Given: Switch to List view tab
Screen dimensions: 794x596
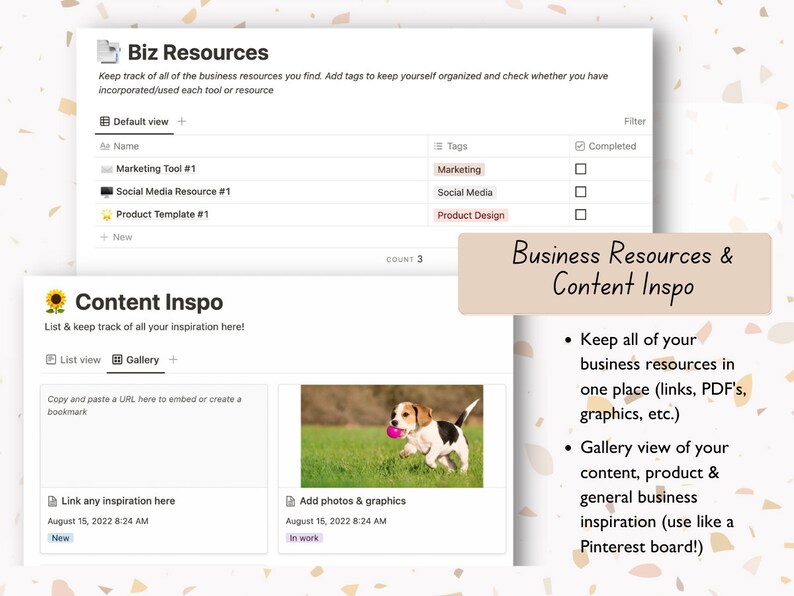Looking at the screenshot, I should [x=73, y=360].
